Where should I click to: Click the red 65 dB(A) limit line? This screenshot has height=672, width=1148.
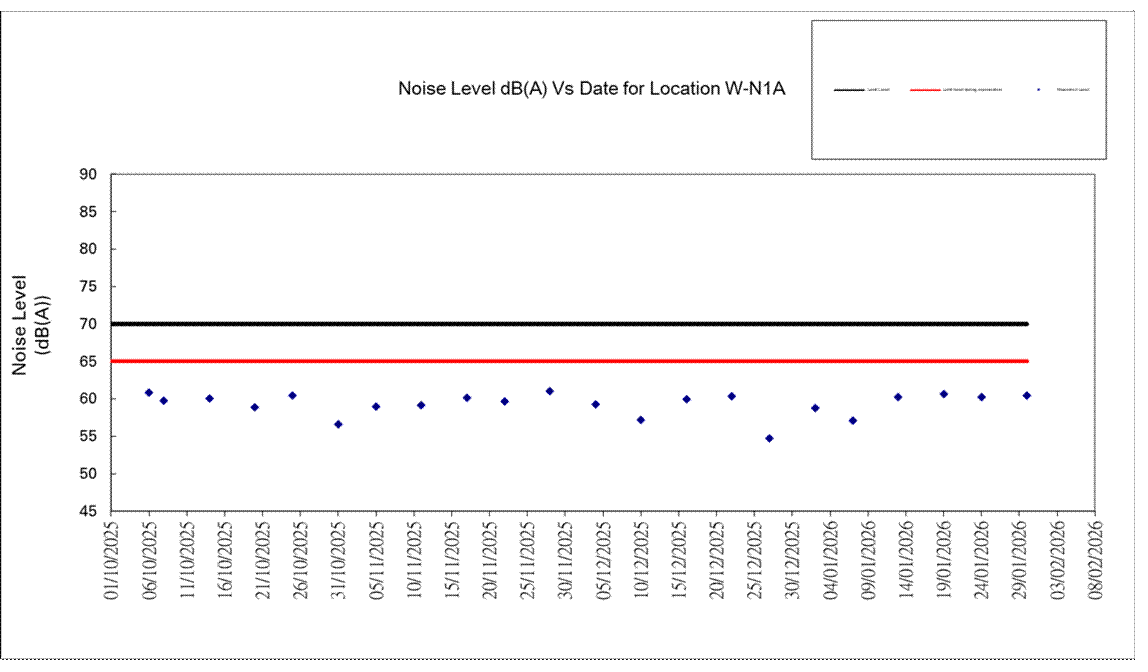[570, 361]
